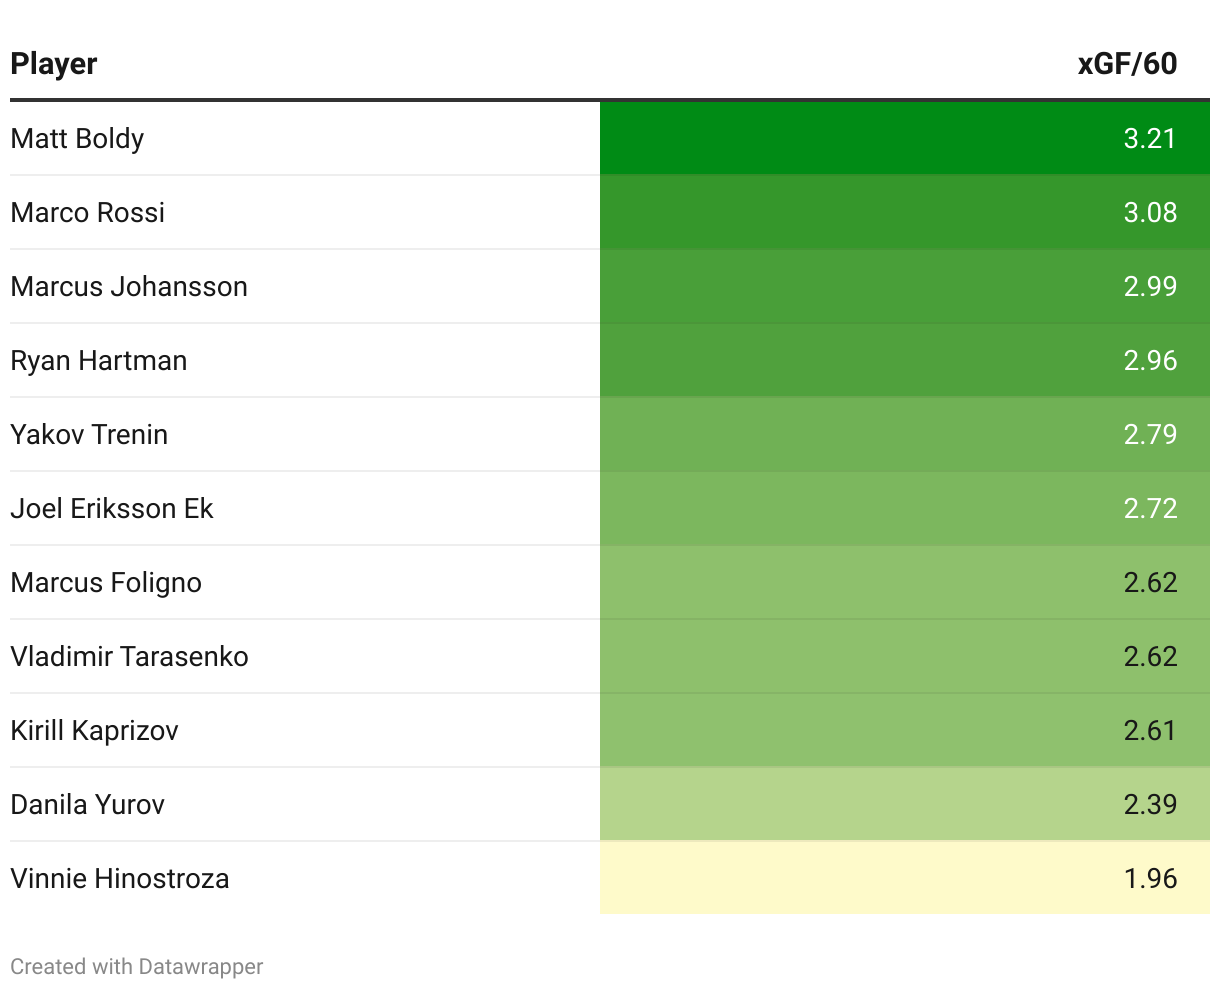Click the Player column header
Image resolution: width=1220 pixels, height=990 pixels.
pyautogui.click(x=54, y=64)
